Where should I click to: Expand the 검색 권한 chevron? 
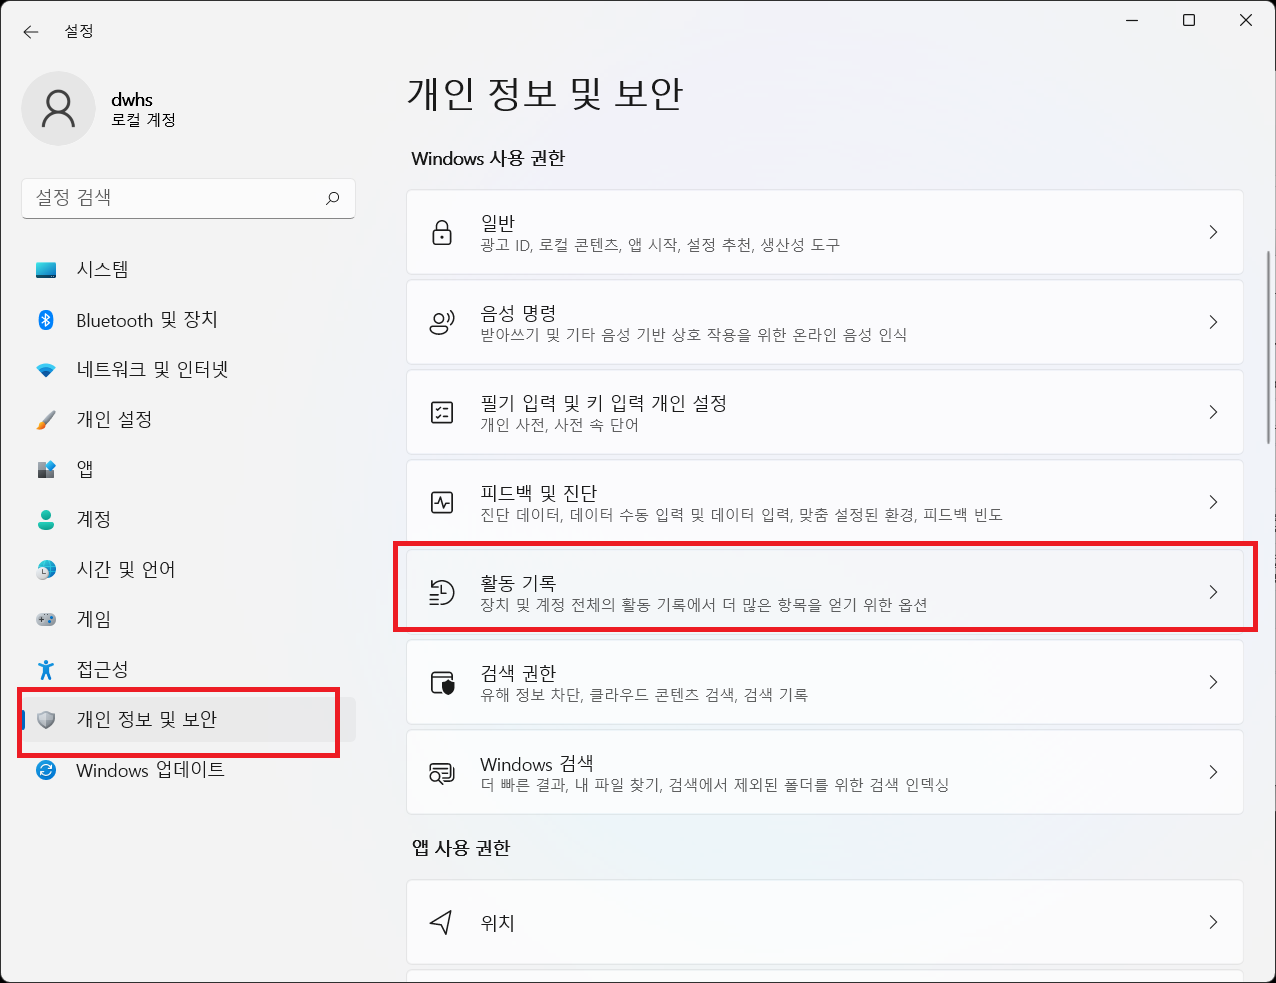1213,682
